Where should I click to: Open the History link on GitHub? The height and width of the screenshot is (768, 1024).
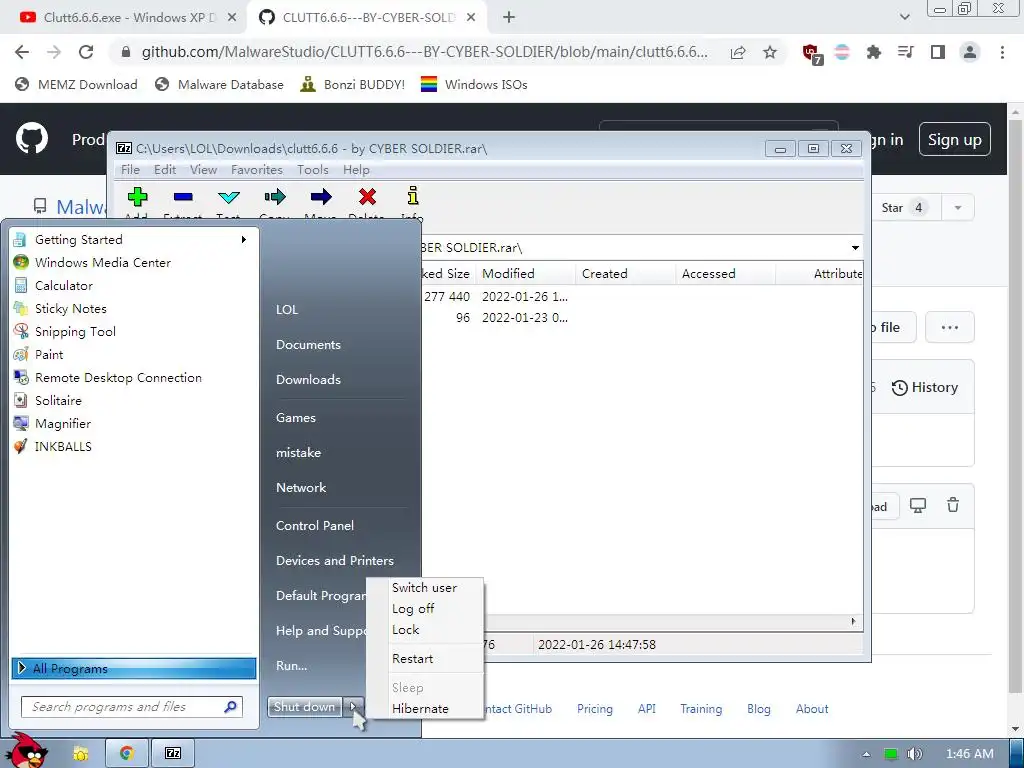[x=925, y=387]
